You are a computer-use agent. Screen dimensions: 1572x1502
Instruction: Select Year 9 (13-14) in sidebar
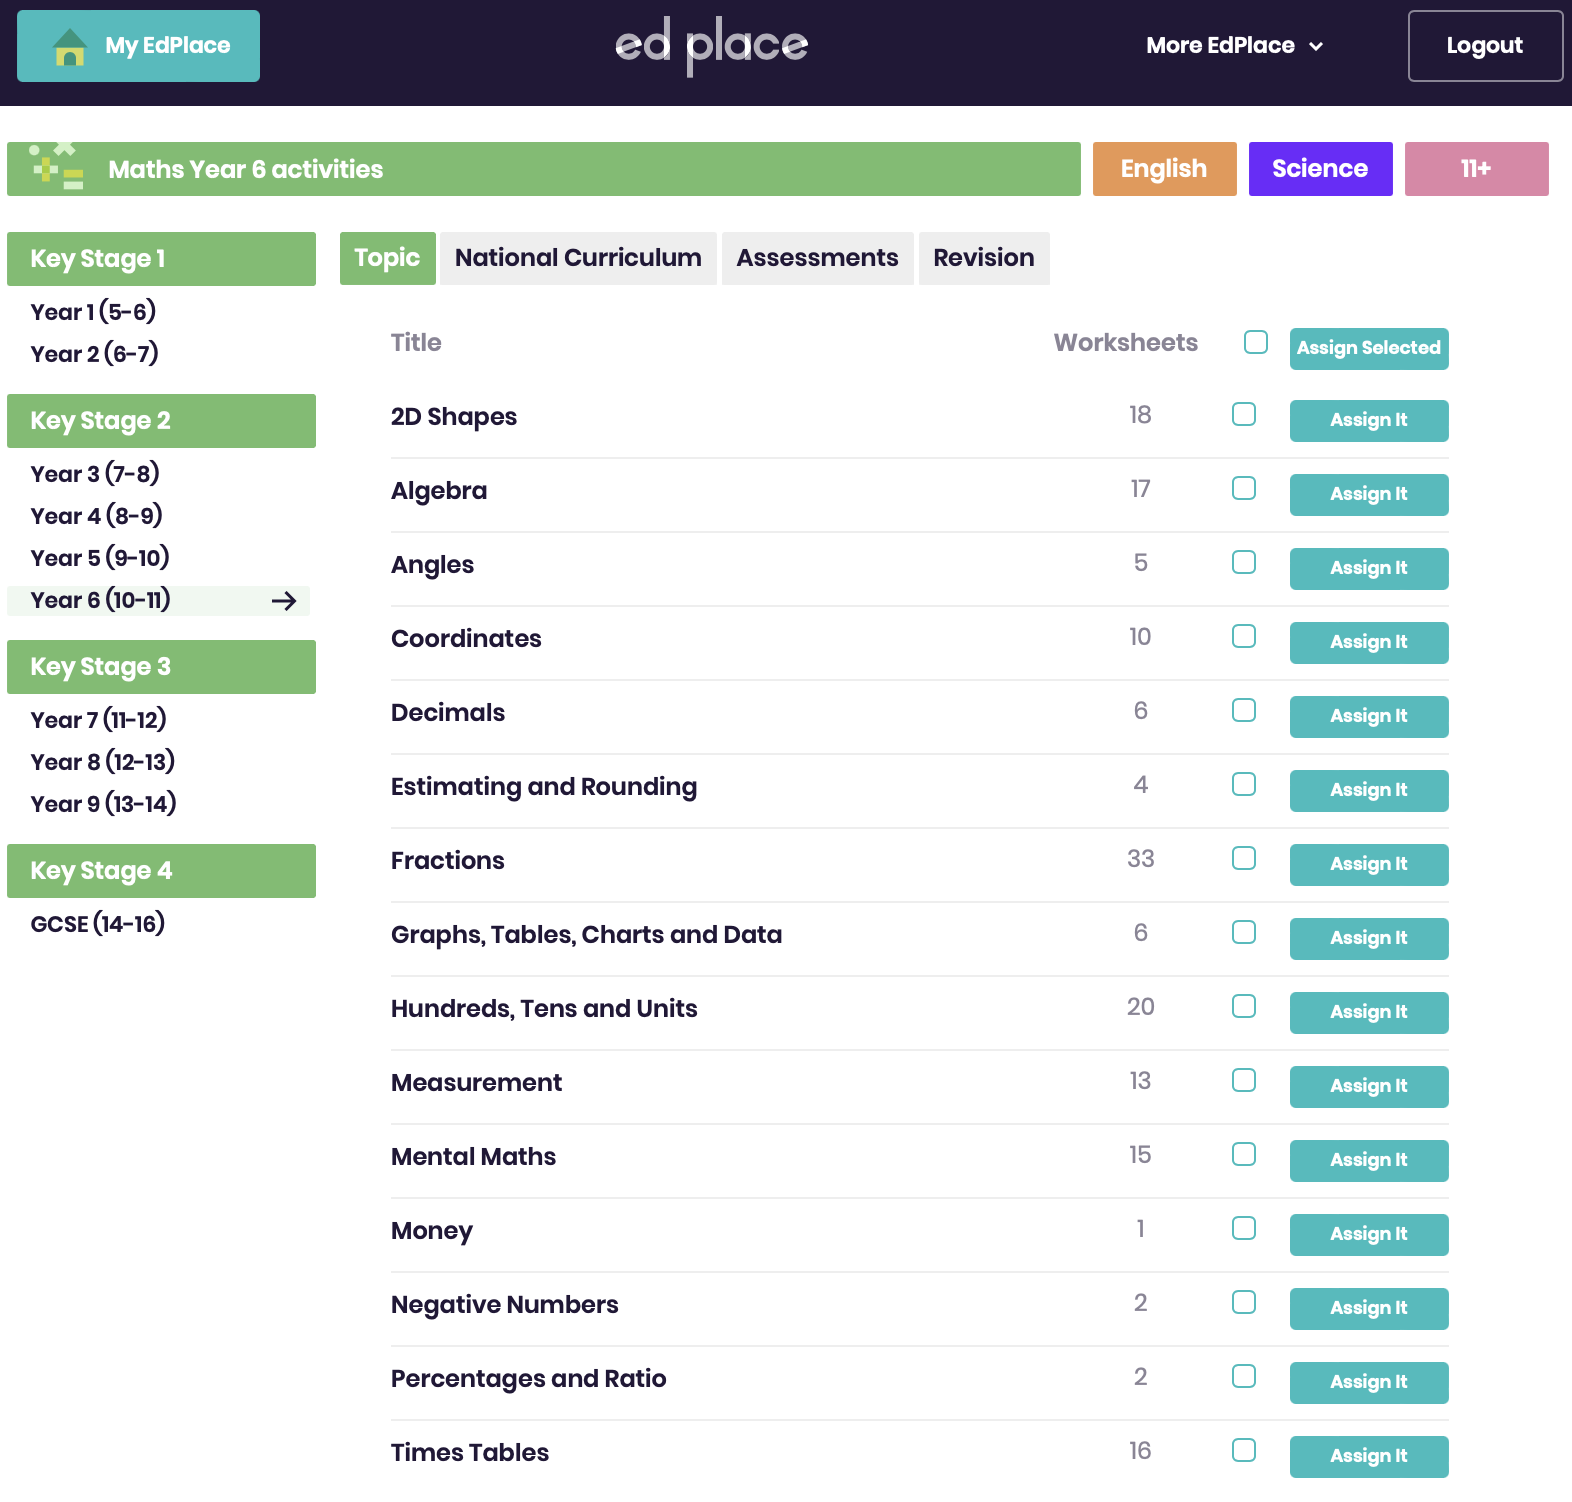104,804
